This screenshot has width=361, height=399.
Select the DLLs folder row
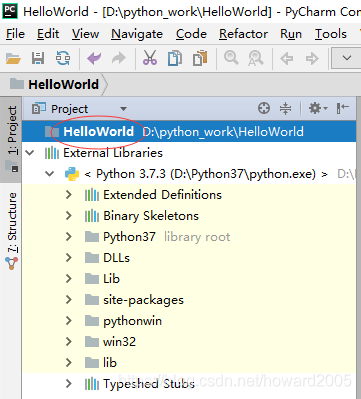pos(116,258)
